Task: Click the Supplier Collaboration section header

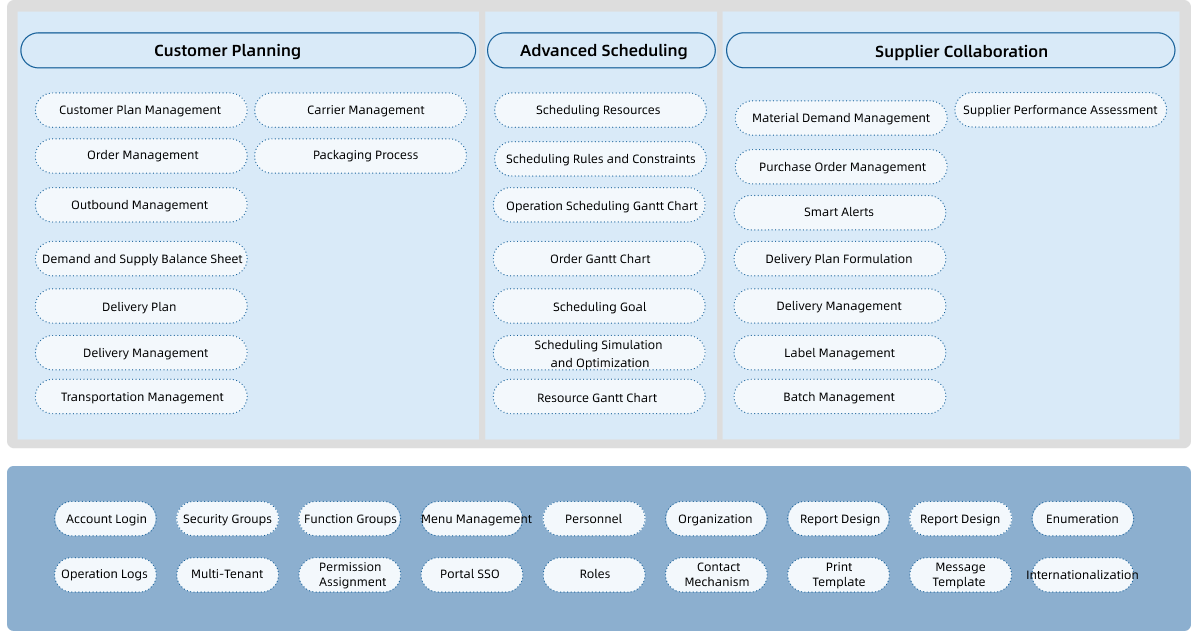Action: click(x=951, y=50)
